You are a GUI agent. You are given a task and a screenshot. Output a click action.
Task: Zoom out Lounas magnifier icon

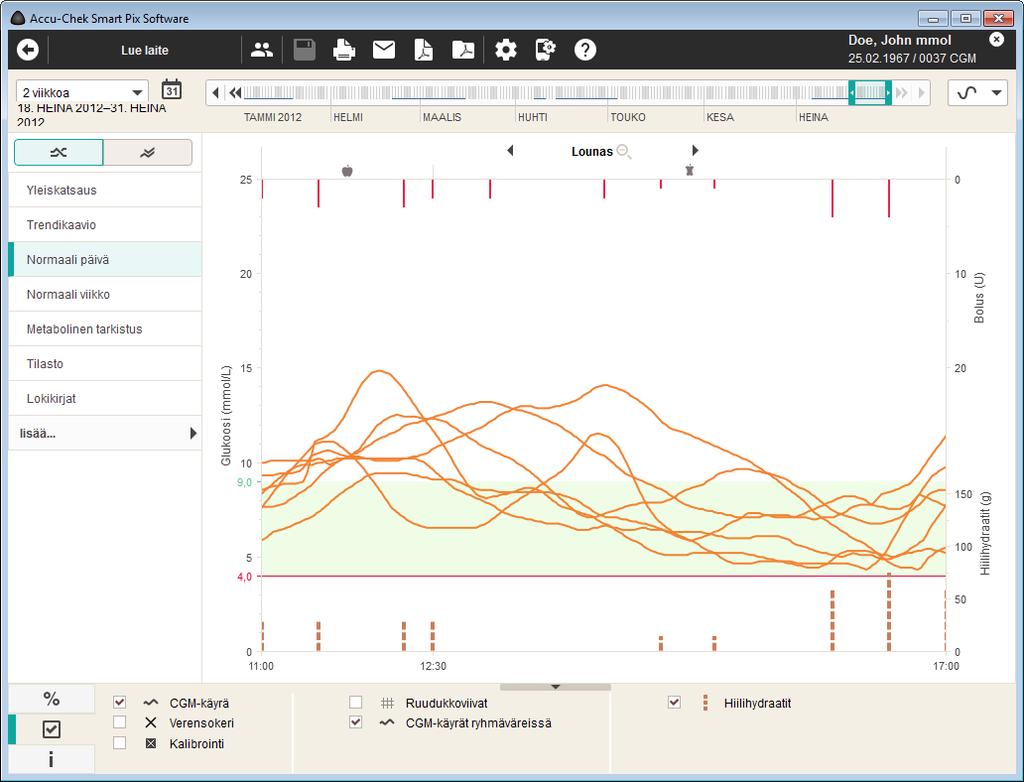pos(624,152)
